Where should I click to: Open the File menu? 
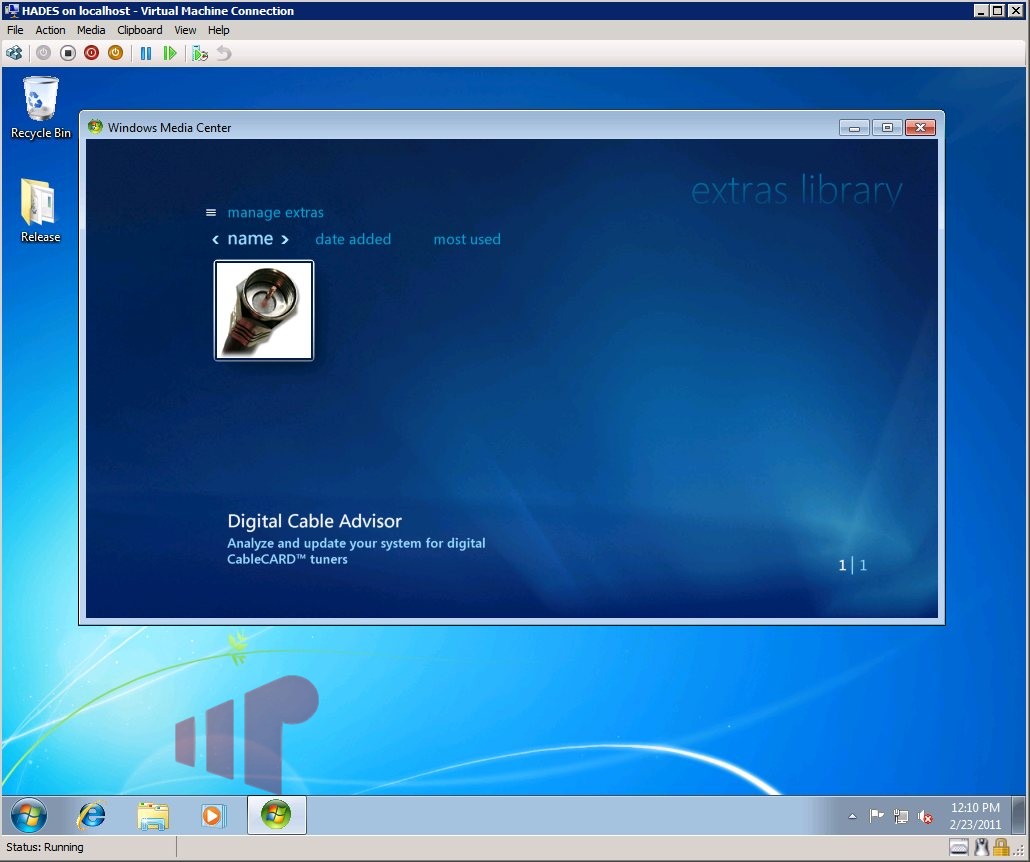tap(15, 30)
